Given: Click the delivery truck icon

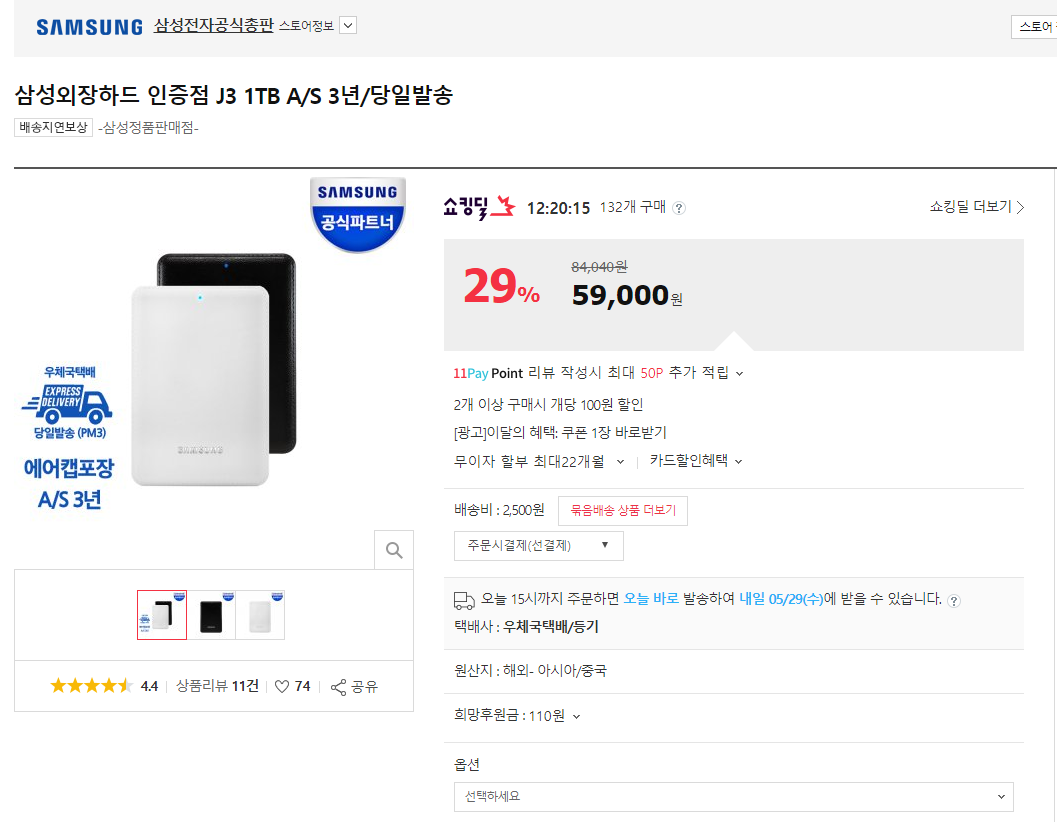Looking at the screenshot, I should [464, 600].
